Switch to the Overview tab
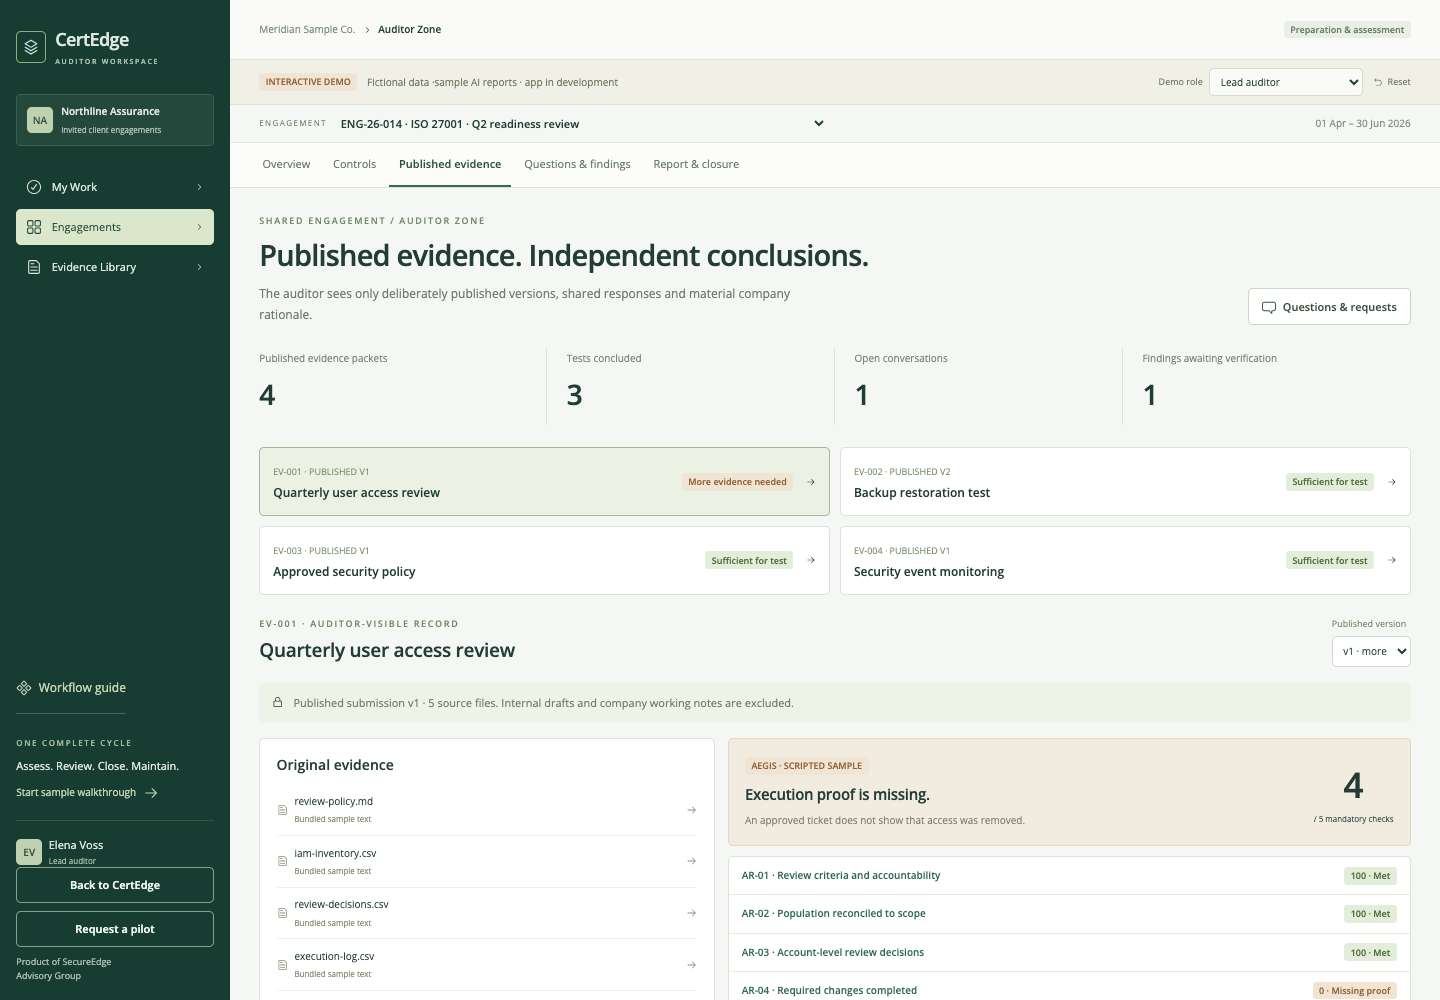The image size is (1440, 1000). [x=286, y=164]
